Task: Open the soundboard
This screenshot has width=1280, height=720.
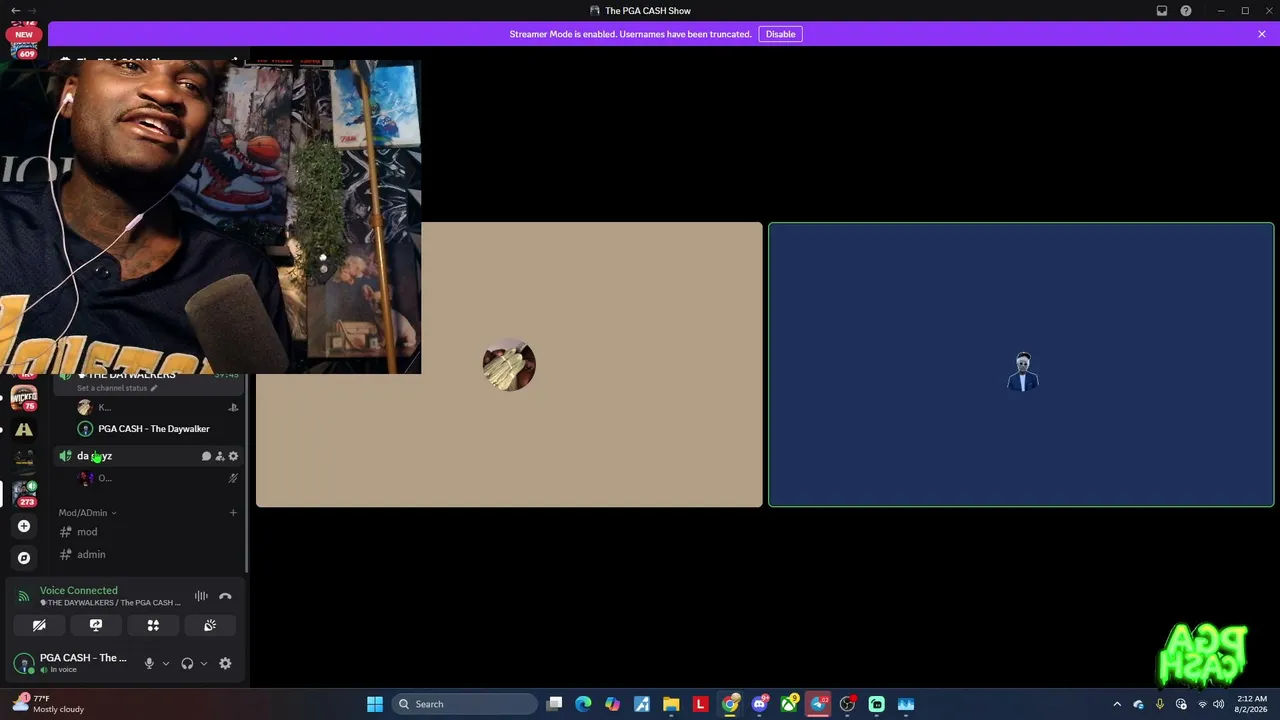Action: click(210, 625)
